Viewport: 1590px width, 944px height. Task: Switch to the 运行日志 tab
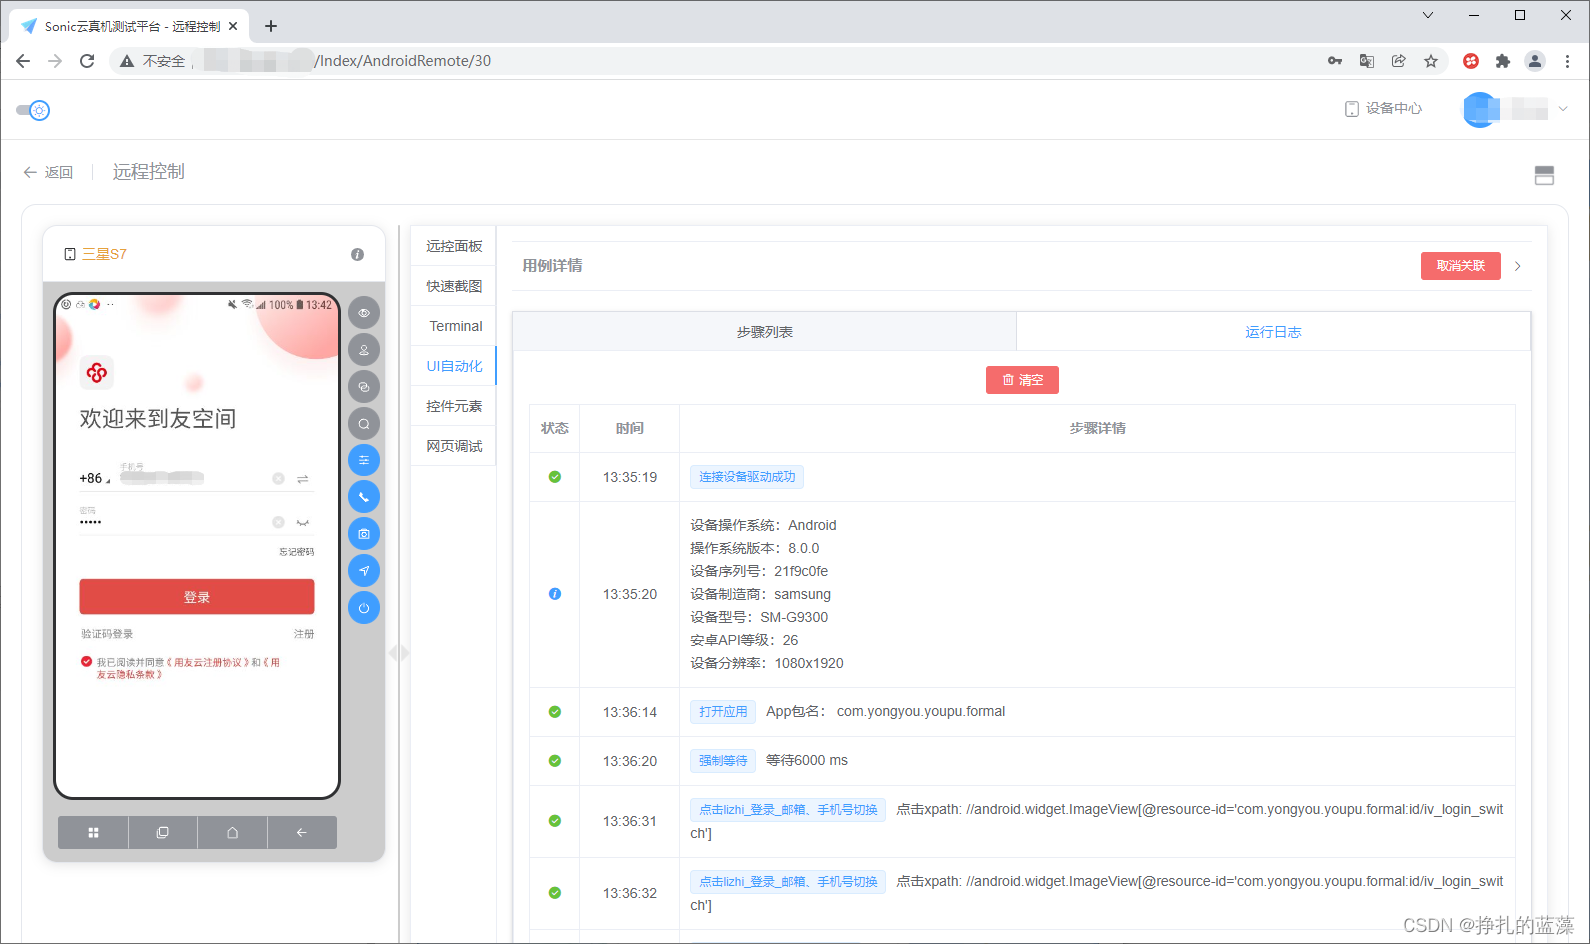(1273, 332)
